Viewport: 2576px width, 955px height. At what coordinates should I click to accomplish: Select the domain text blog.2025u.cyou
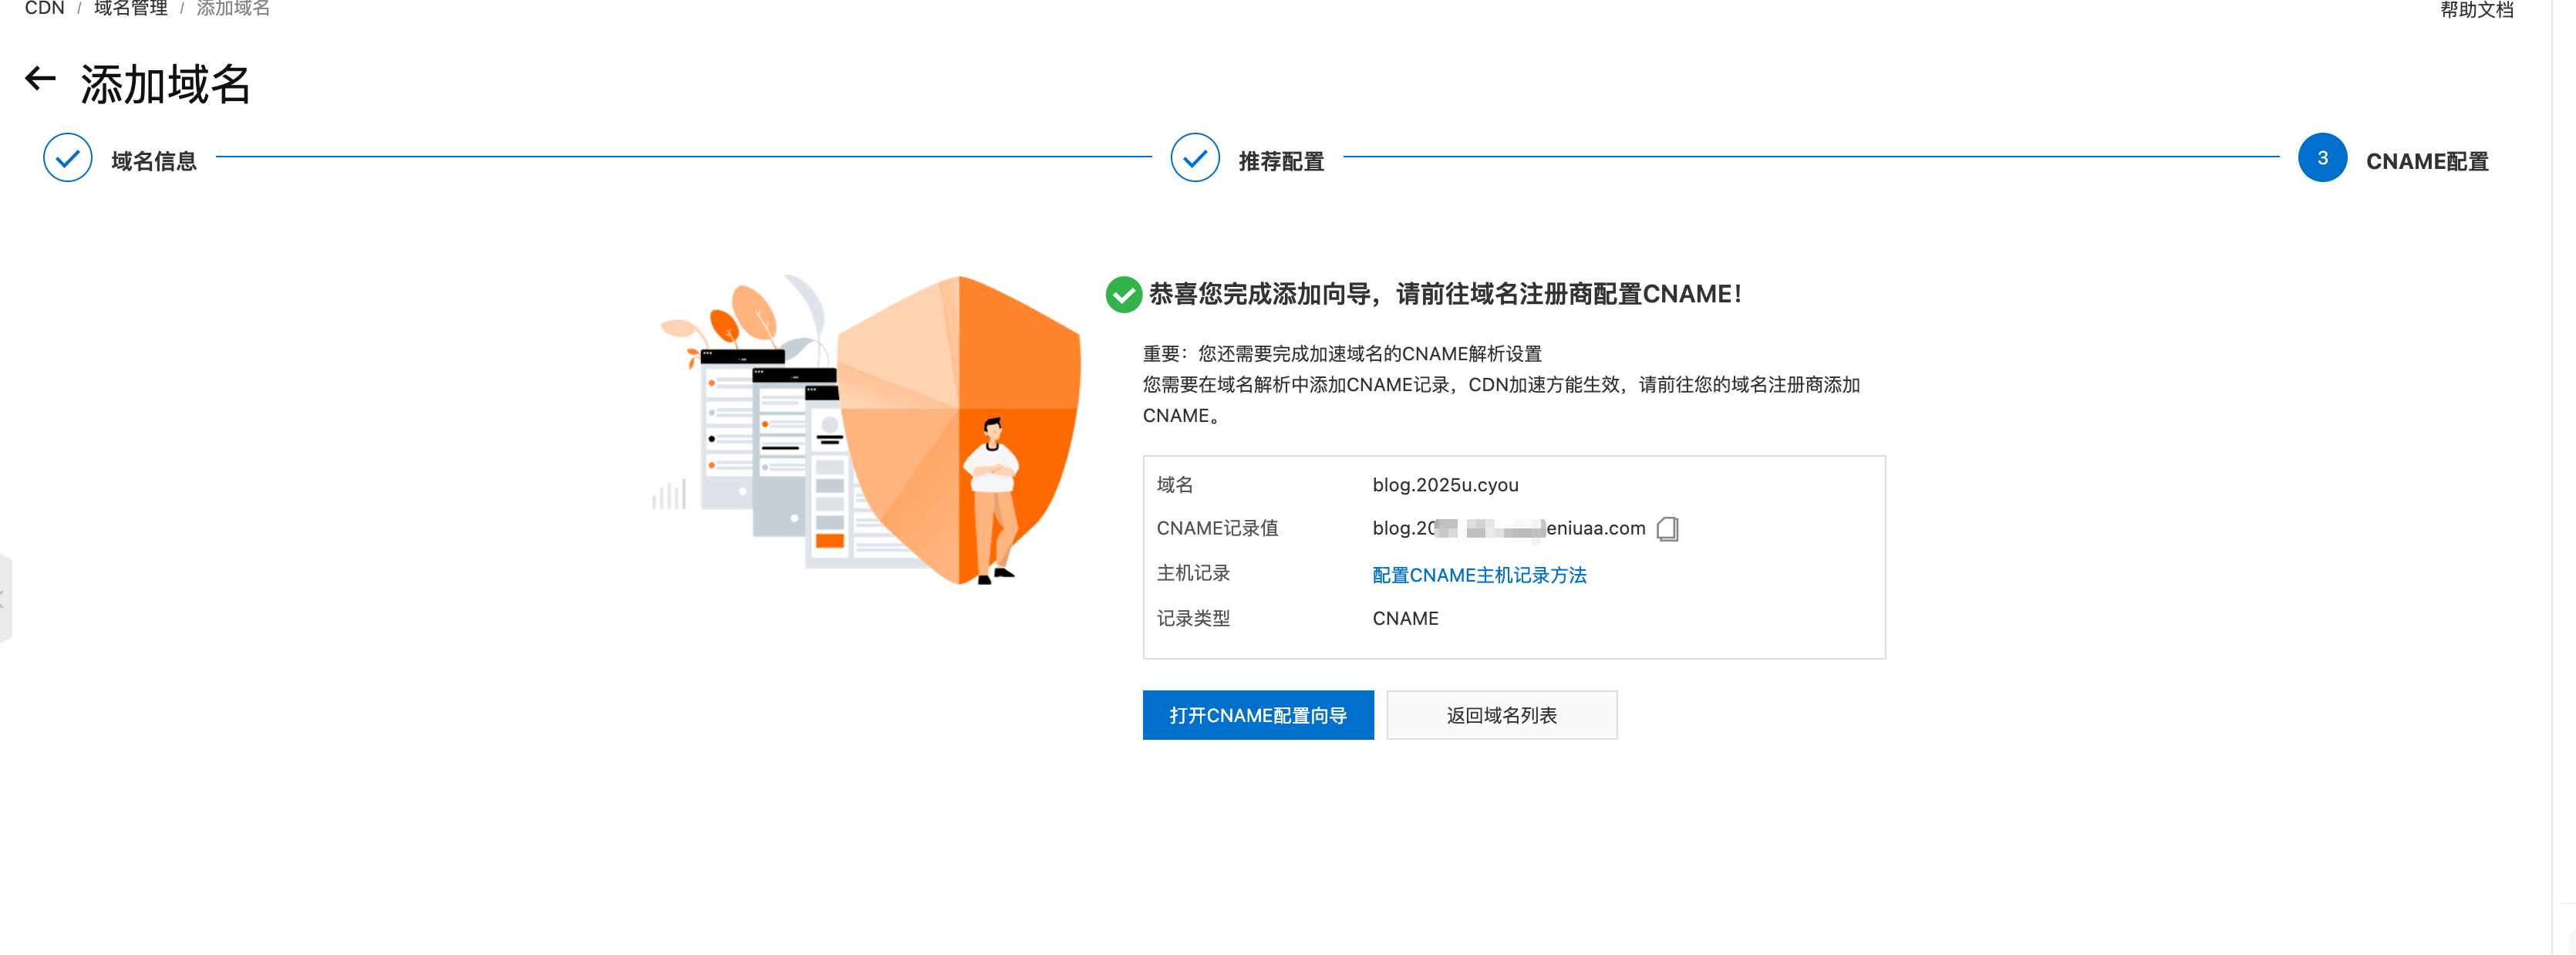pyautogui.click(x=1445, y=484)
